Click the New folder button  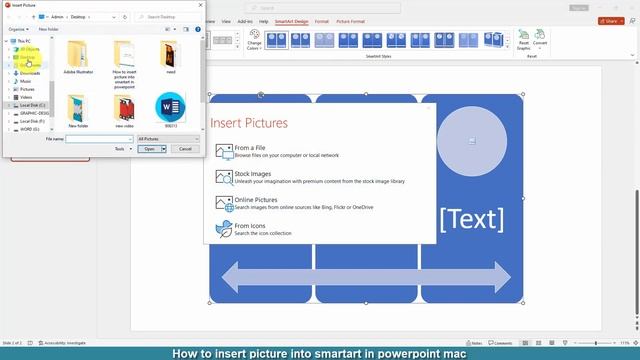49,29
